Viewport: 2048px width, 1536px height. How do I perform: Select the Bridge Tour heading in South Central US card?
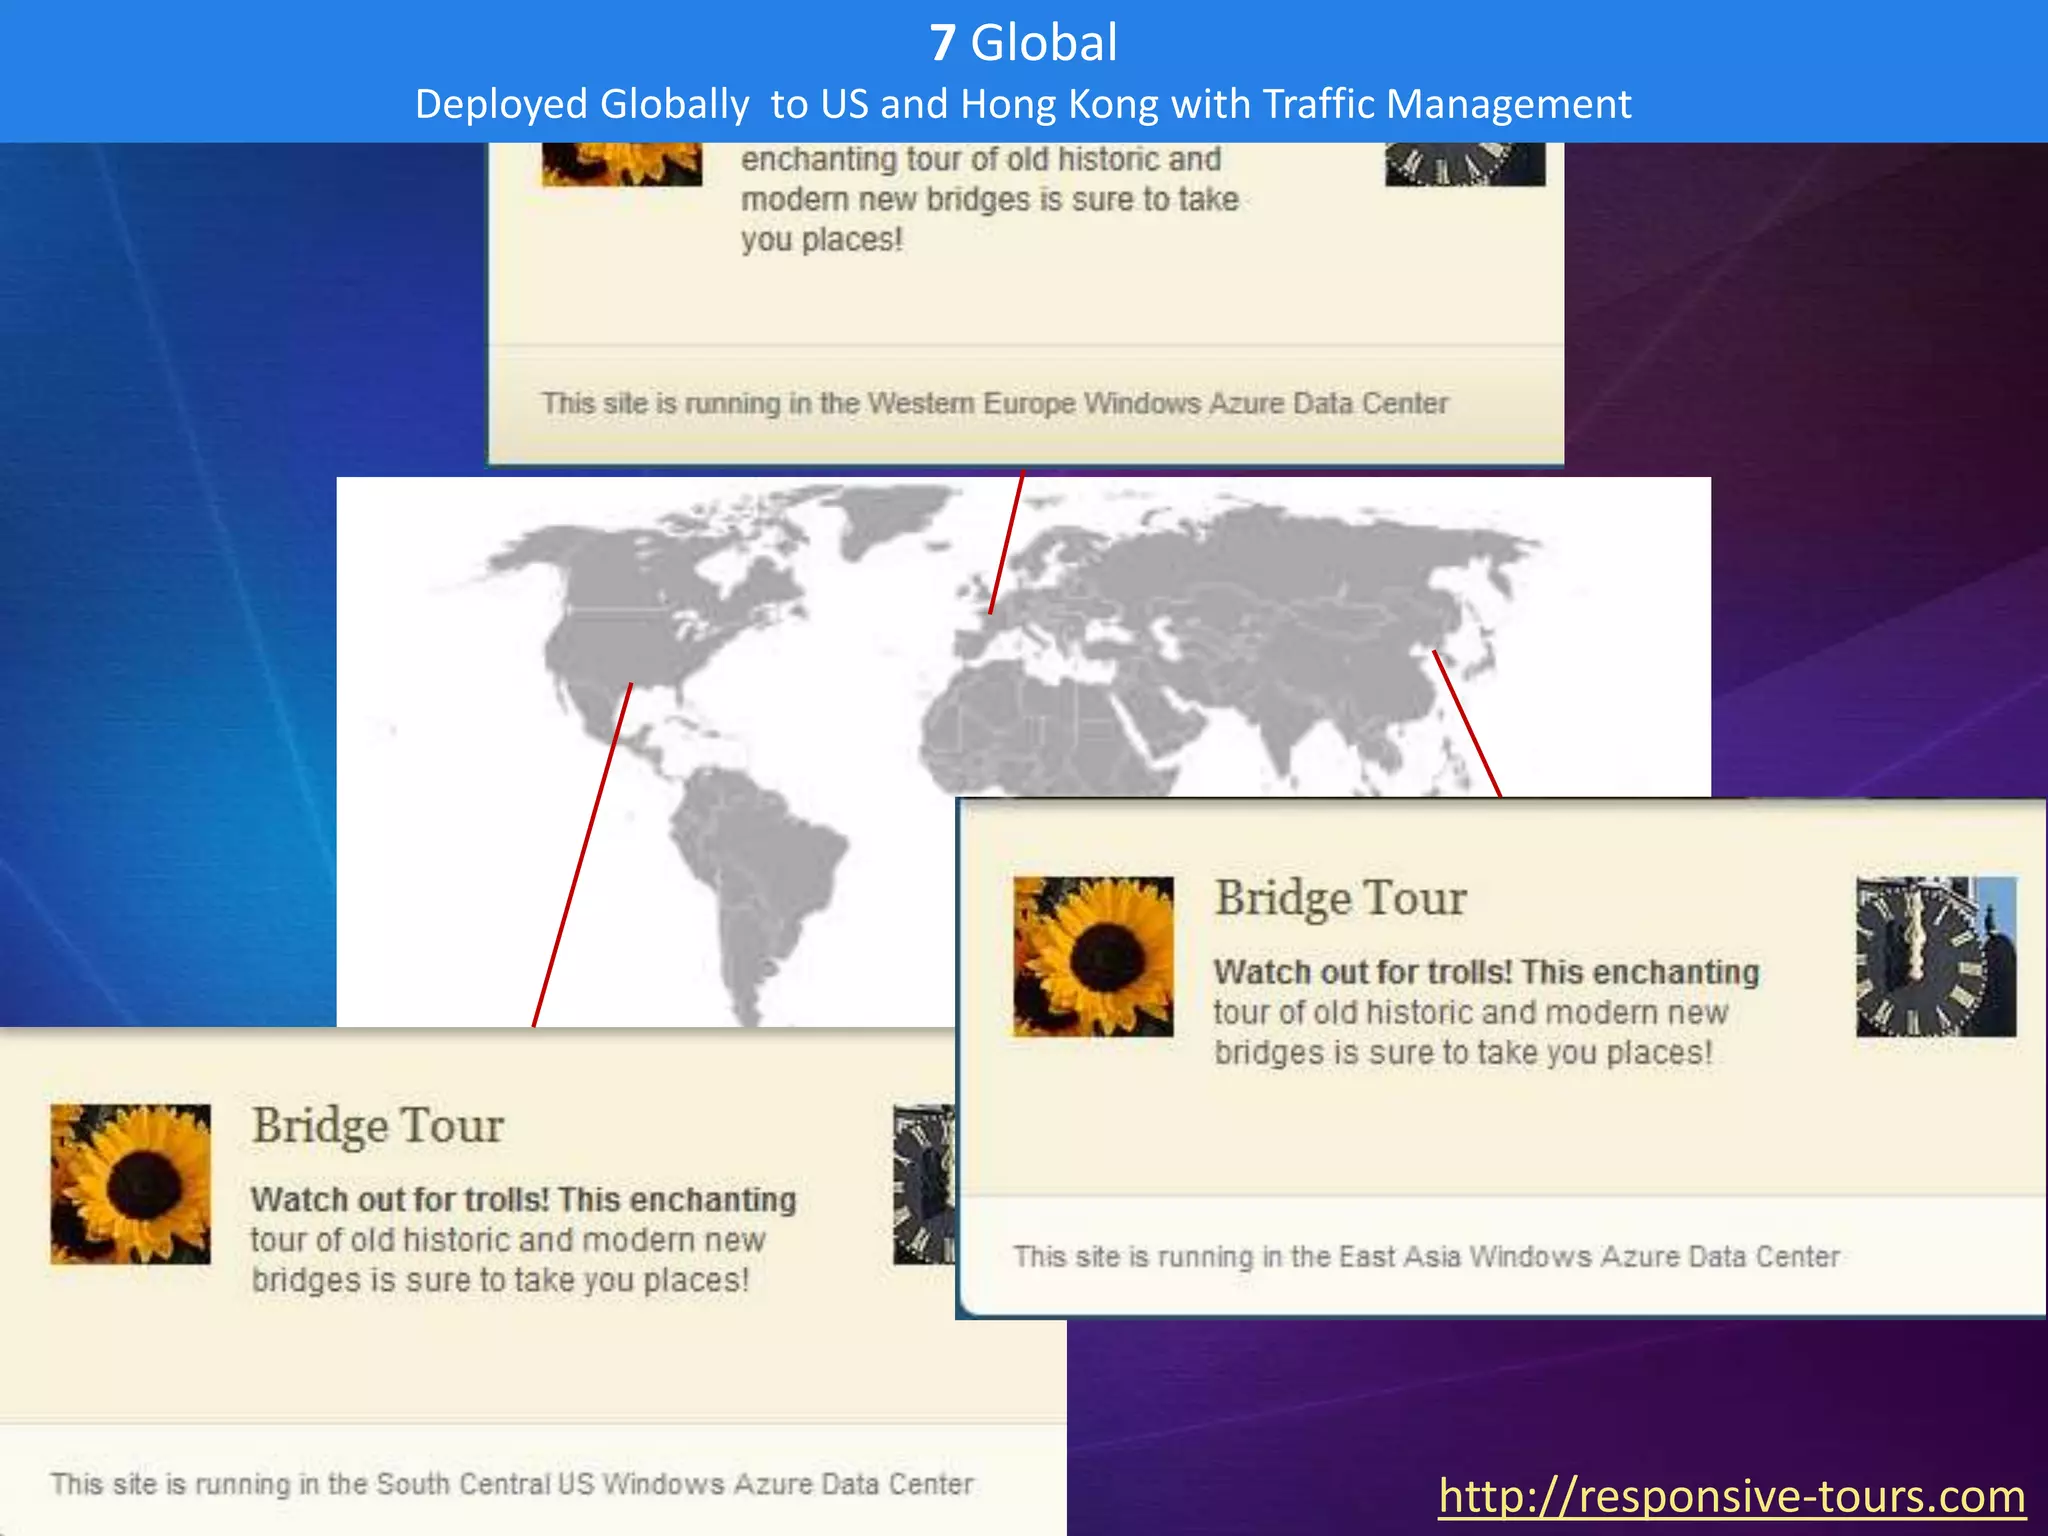pyautogui.click(x=378, y=1126)
